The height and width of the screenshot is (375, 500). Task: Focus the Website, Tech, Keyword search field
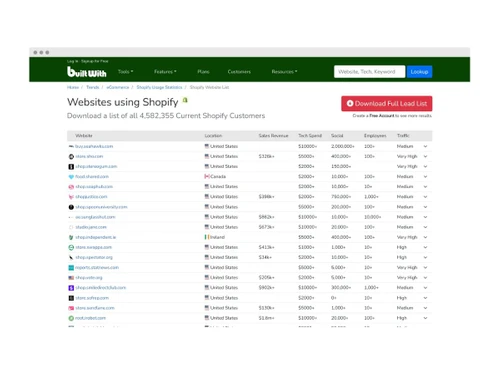pos(369,72)
